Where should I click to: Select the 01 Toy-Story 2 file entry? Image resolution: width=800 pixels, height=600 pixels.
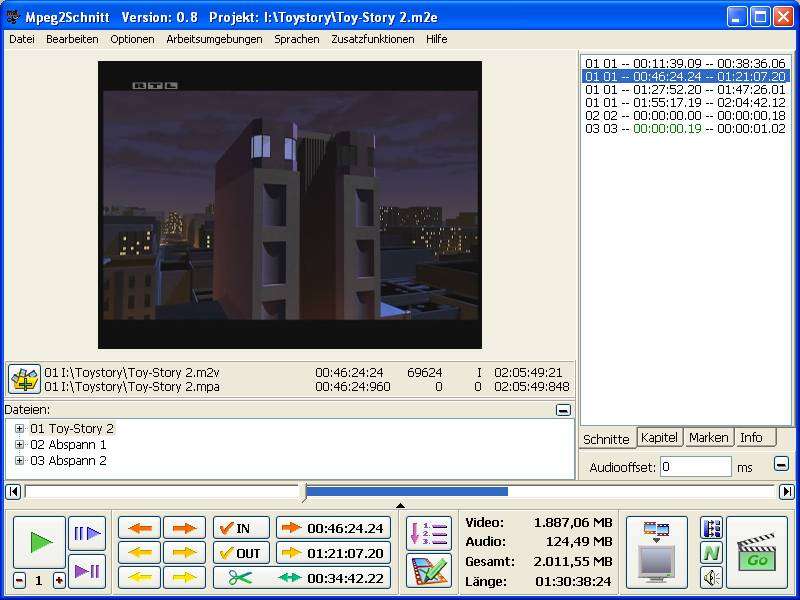72,429
